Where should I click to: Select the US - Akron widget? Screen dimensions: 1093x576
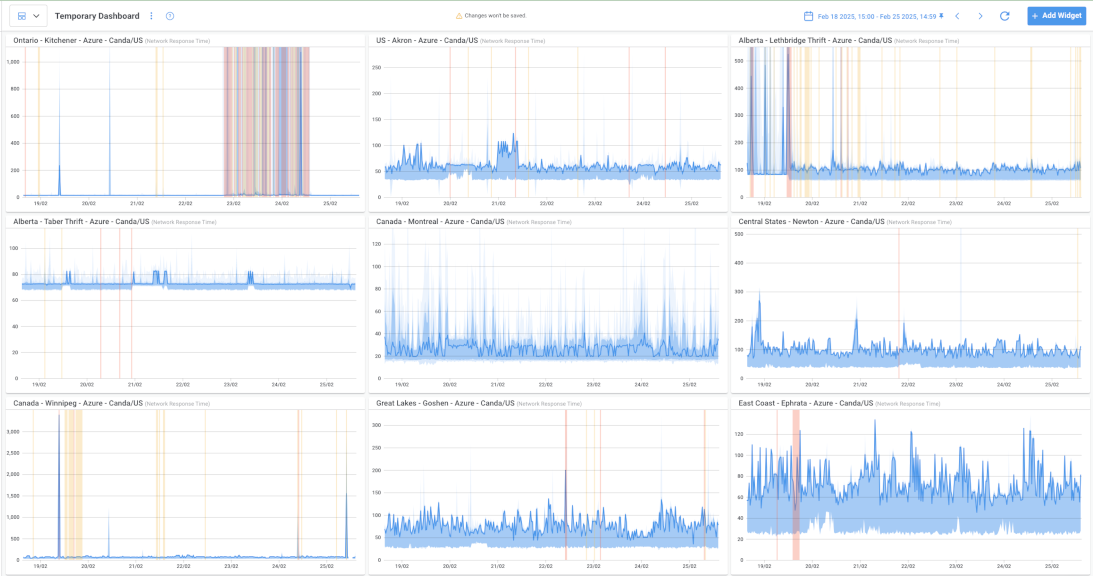(547, 120)
